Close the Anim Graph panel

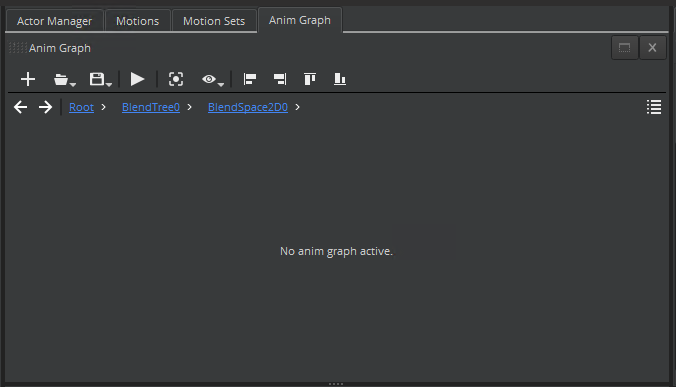coord(653,48)
